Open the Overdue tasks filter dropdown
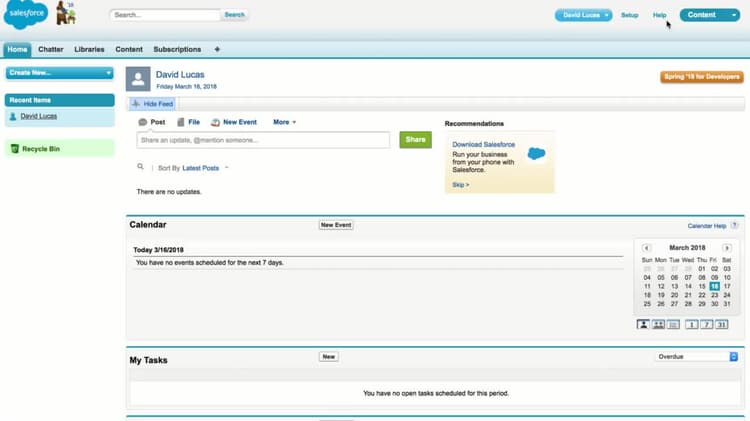 pyautogui.click(x=696, y=356)
